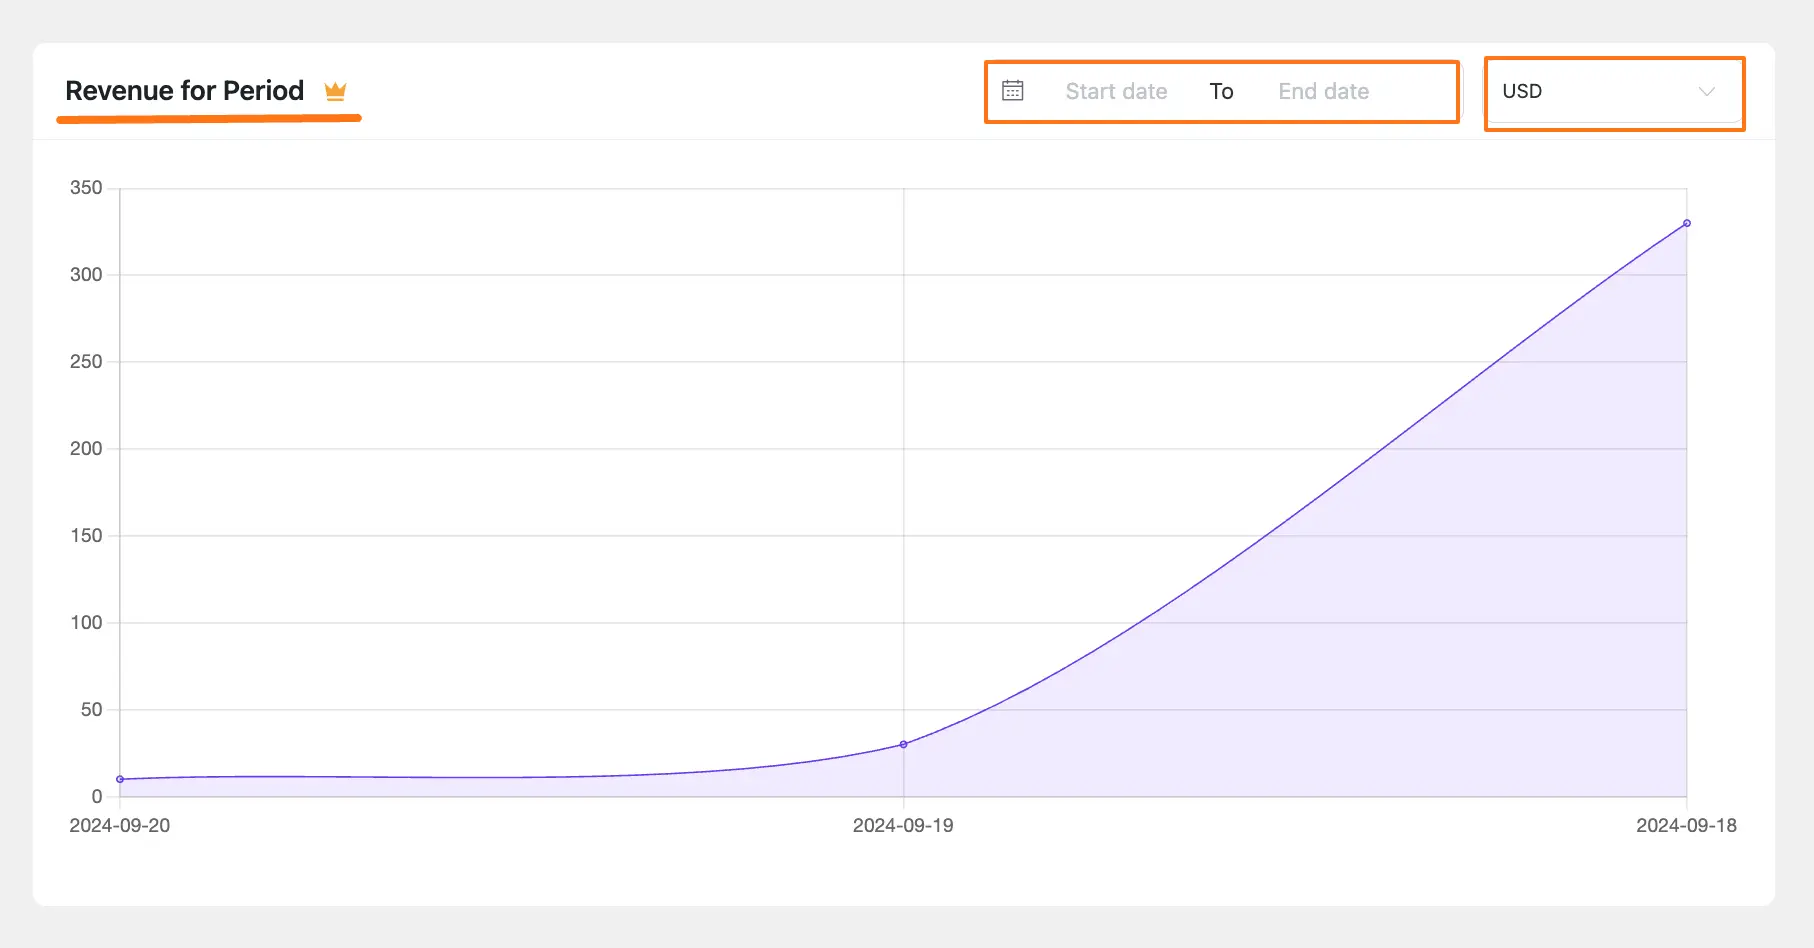This screenshot has width=1814, height=948.
Task: Click the Start date input field
Action: [1117, 91]
